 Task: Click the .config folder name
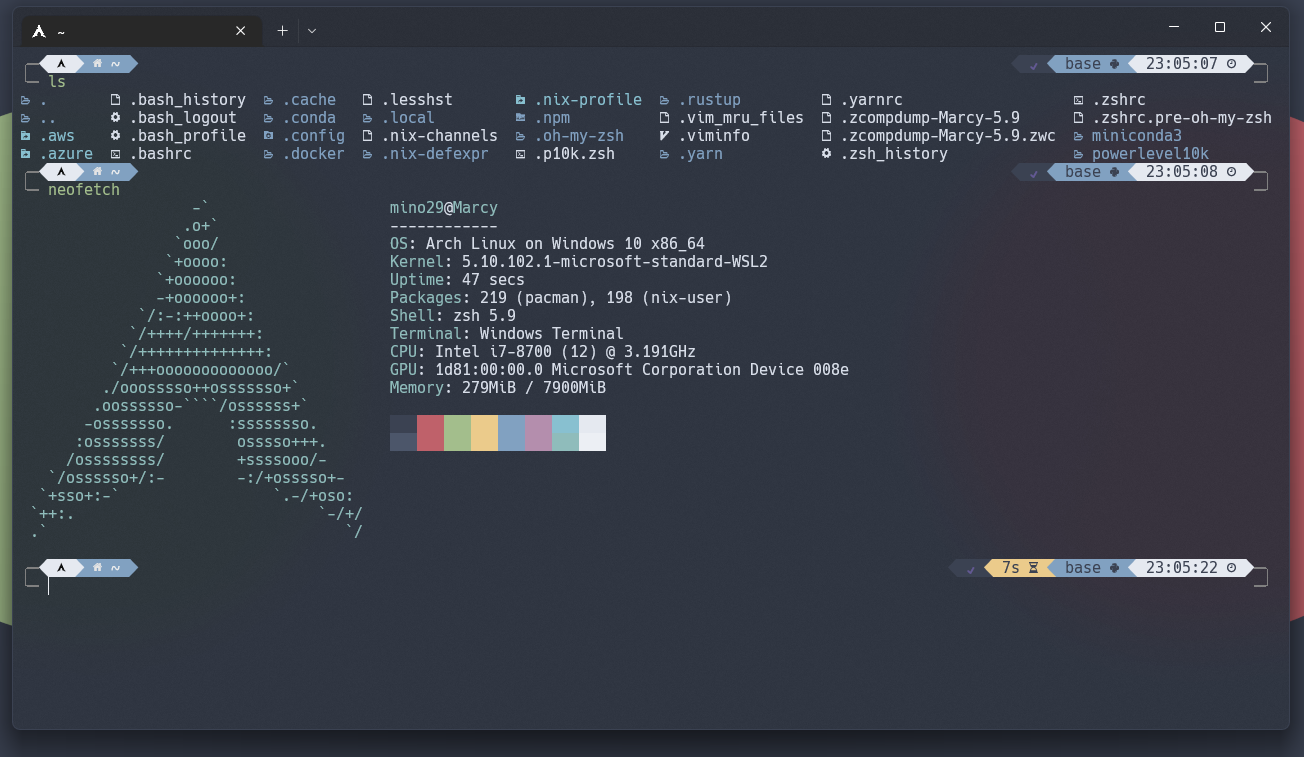pos(313,136)
